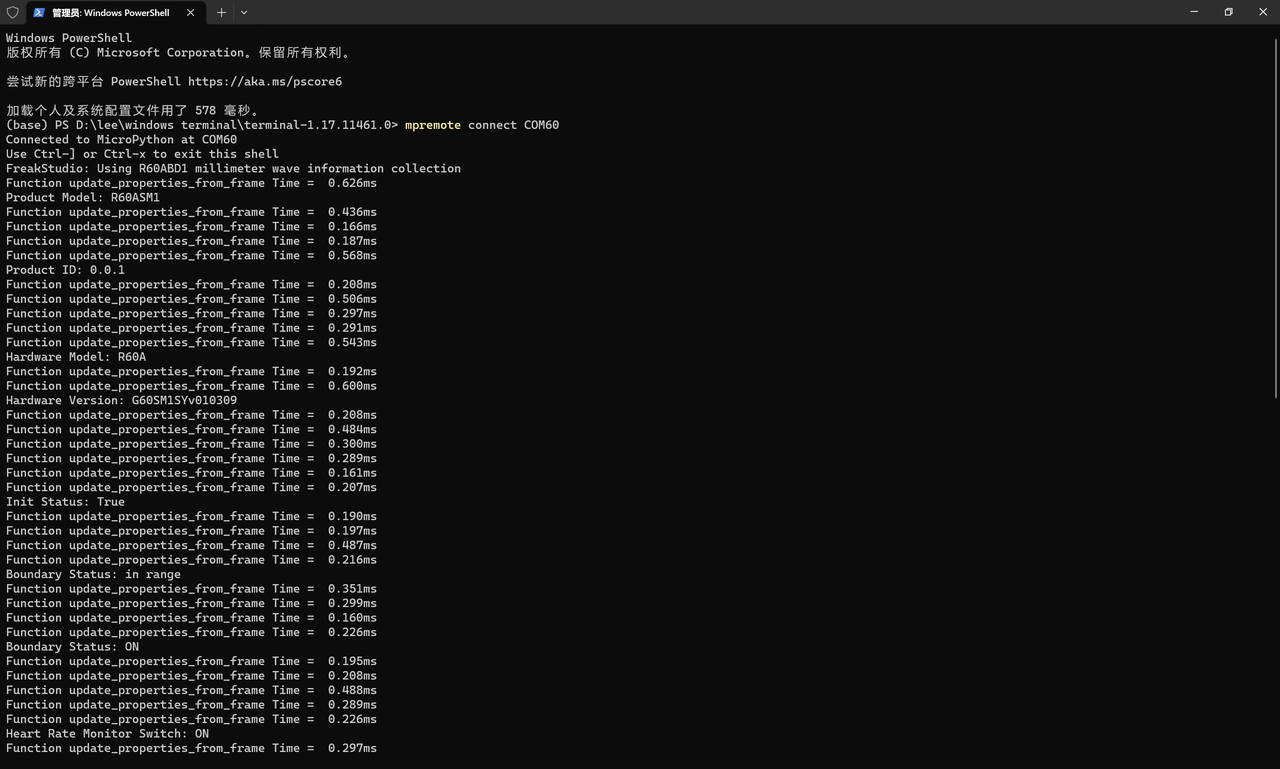The image size is (1280, 769).
Task: Click the empty title bar area
Action: (x=700, y=12)
